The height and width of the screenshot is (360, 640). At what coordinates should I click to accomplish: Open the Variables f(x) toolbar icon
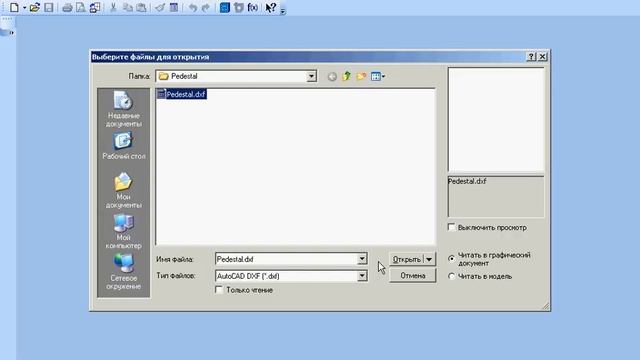click(x=253, y=7)
